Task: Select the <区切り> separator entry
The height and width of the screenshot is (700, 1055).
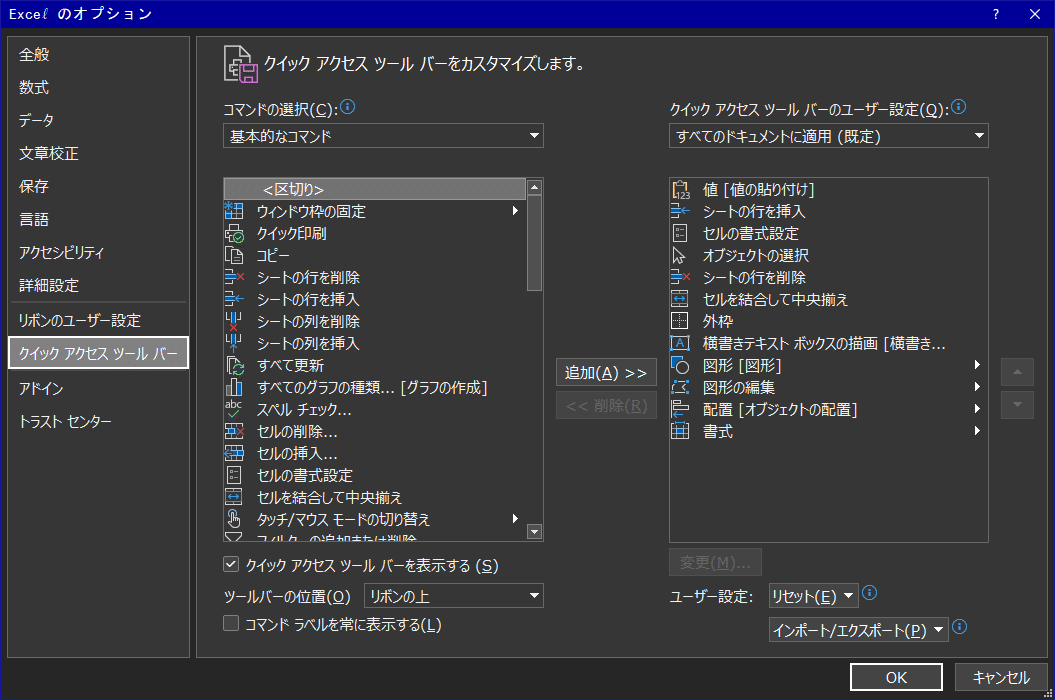Action: [375, 189]
